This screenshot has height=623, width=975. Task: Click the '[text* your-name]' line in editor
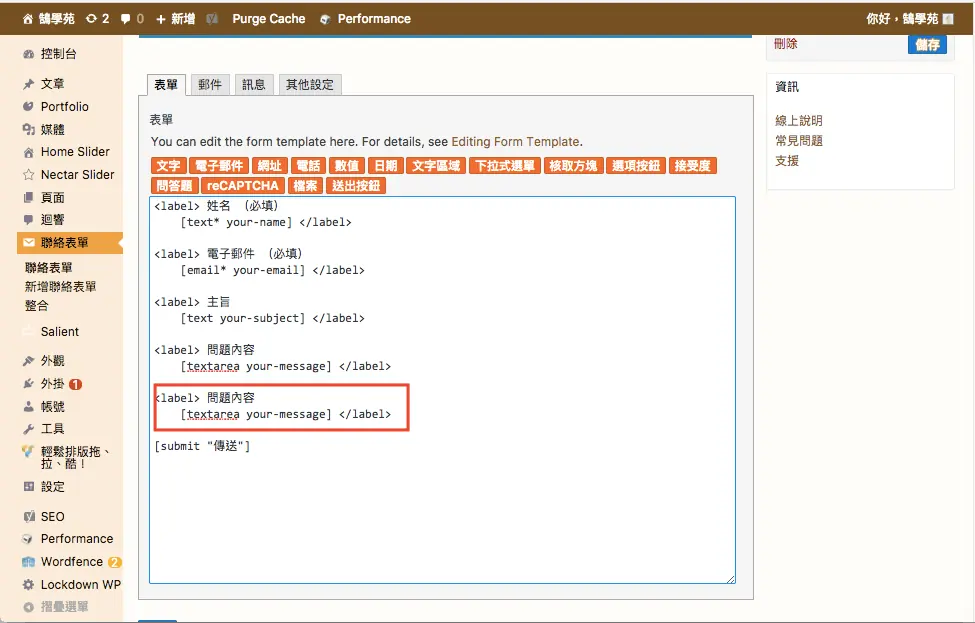point(266,223)
